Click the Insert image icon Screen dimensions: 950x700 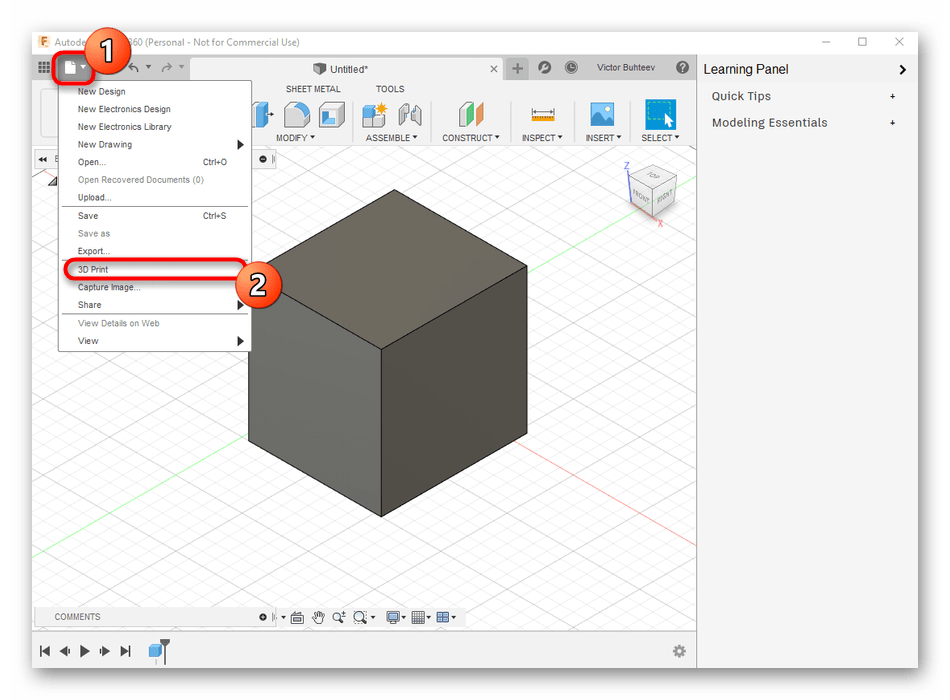coord(602,115)
